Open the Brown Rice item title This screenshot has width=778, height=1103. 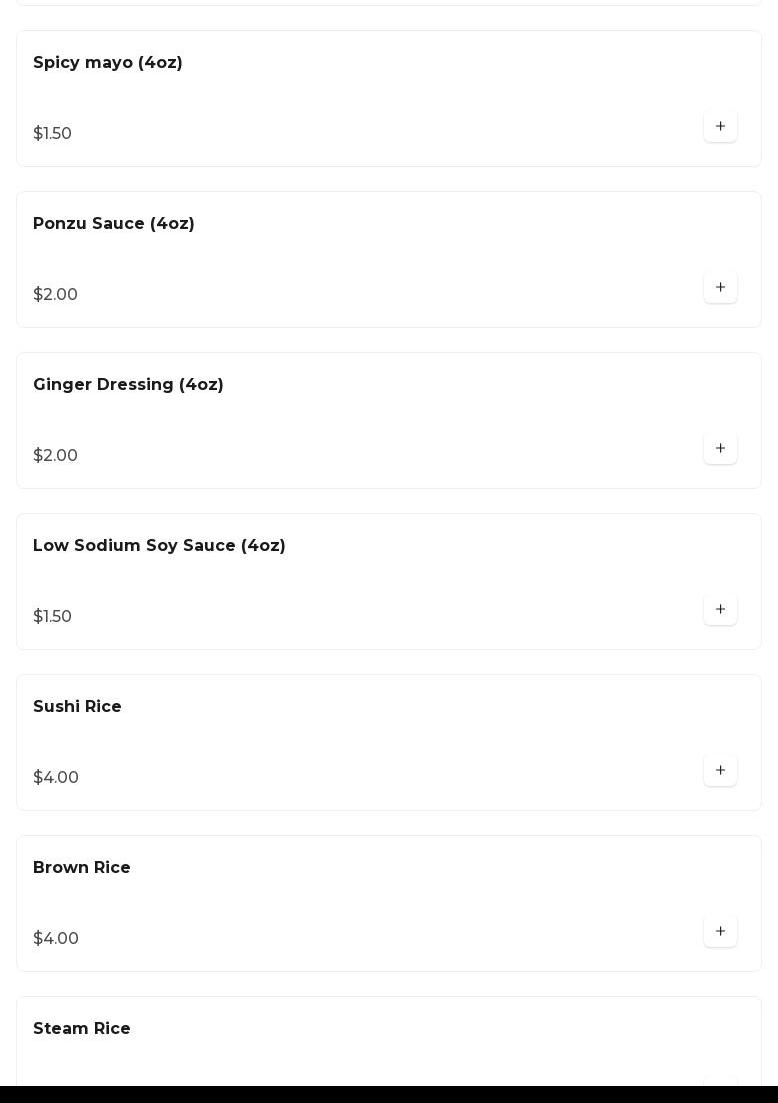[82, 868]
